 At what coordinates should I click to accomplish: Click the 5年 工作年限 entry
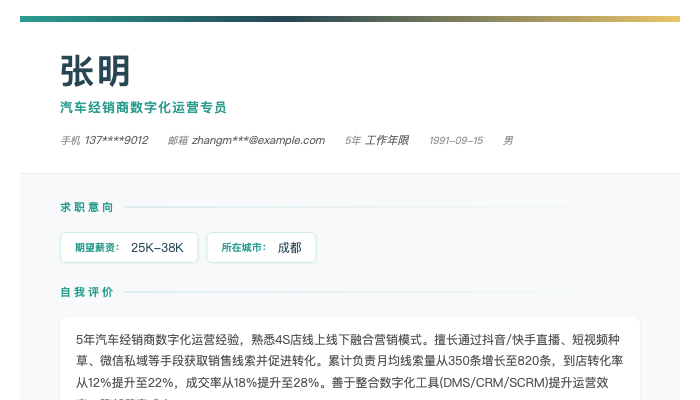point(377,140)
